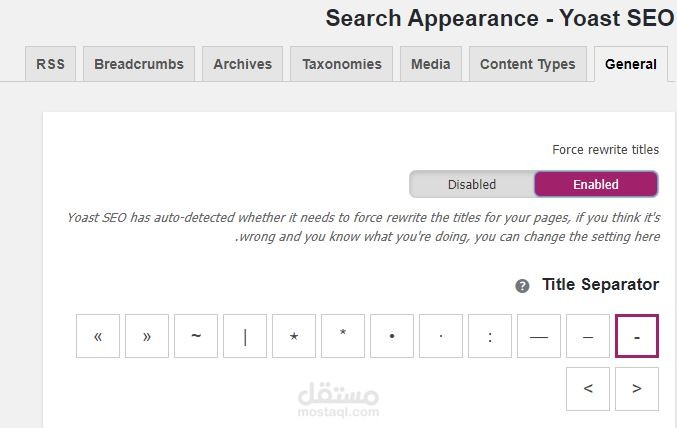Set Force rewrite titles to Disabled

471,184
